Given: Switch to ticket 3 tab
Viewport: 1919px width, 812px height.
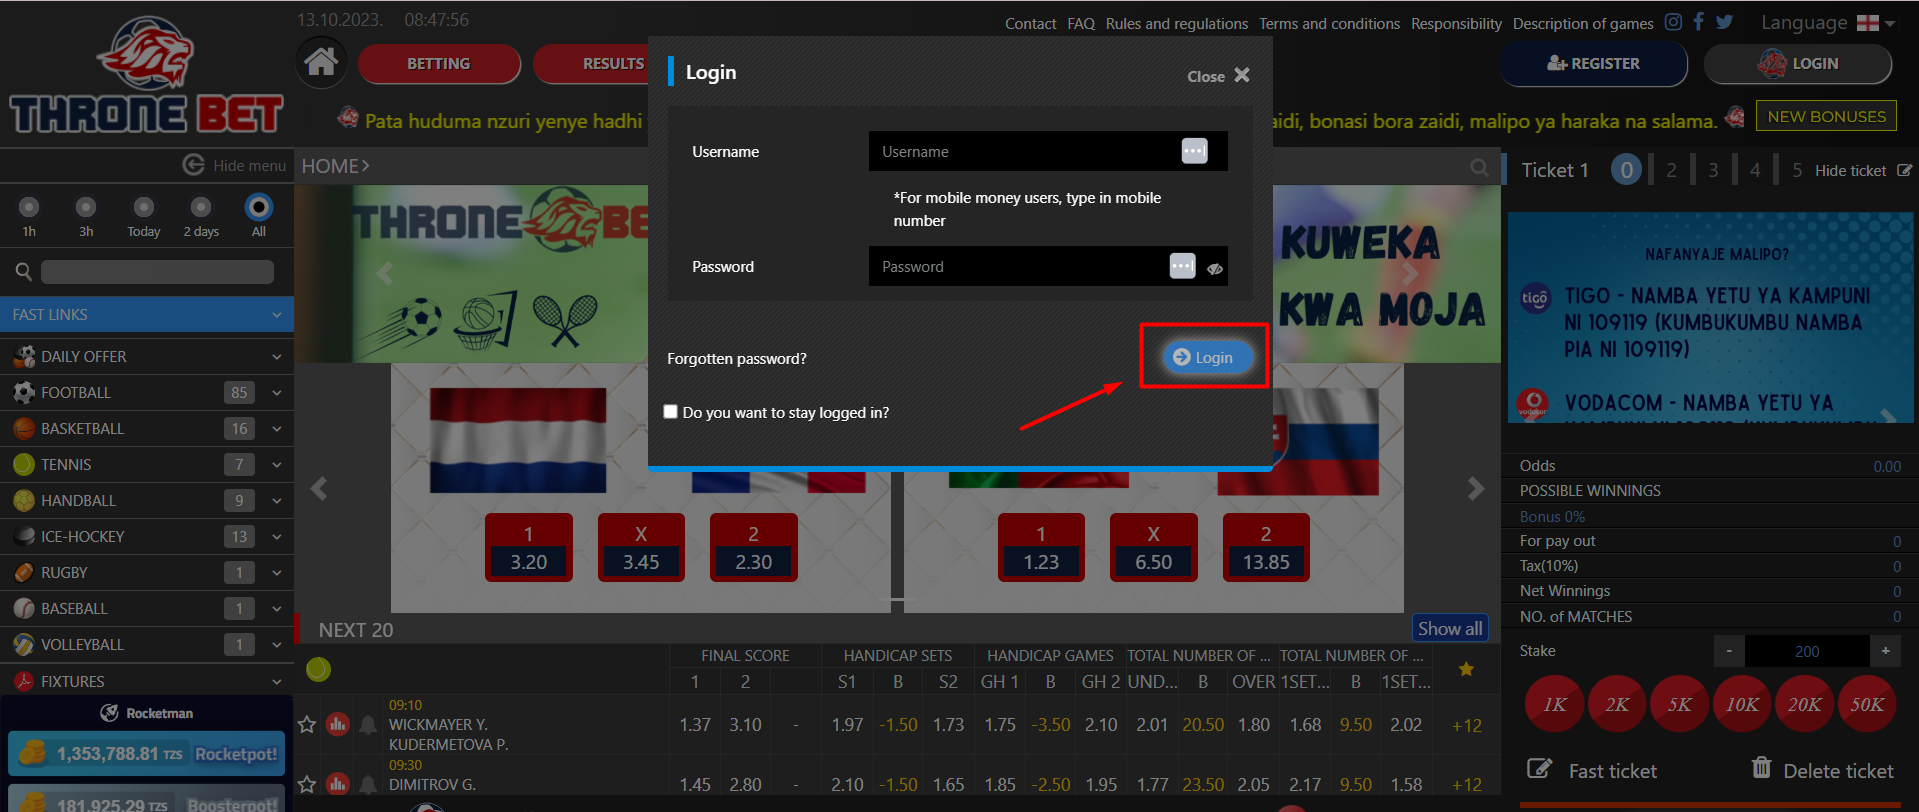Looking at the screenshot, I should click(1713, 170).
